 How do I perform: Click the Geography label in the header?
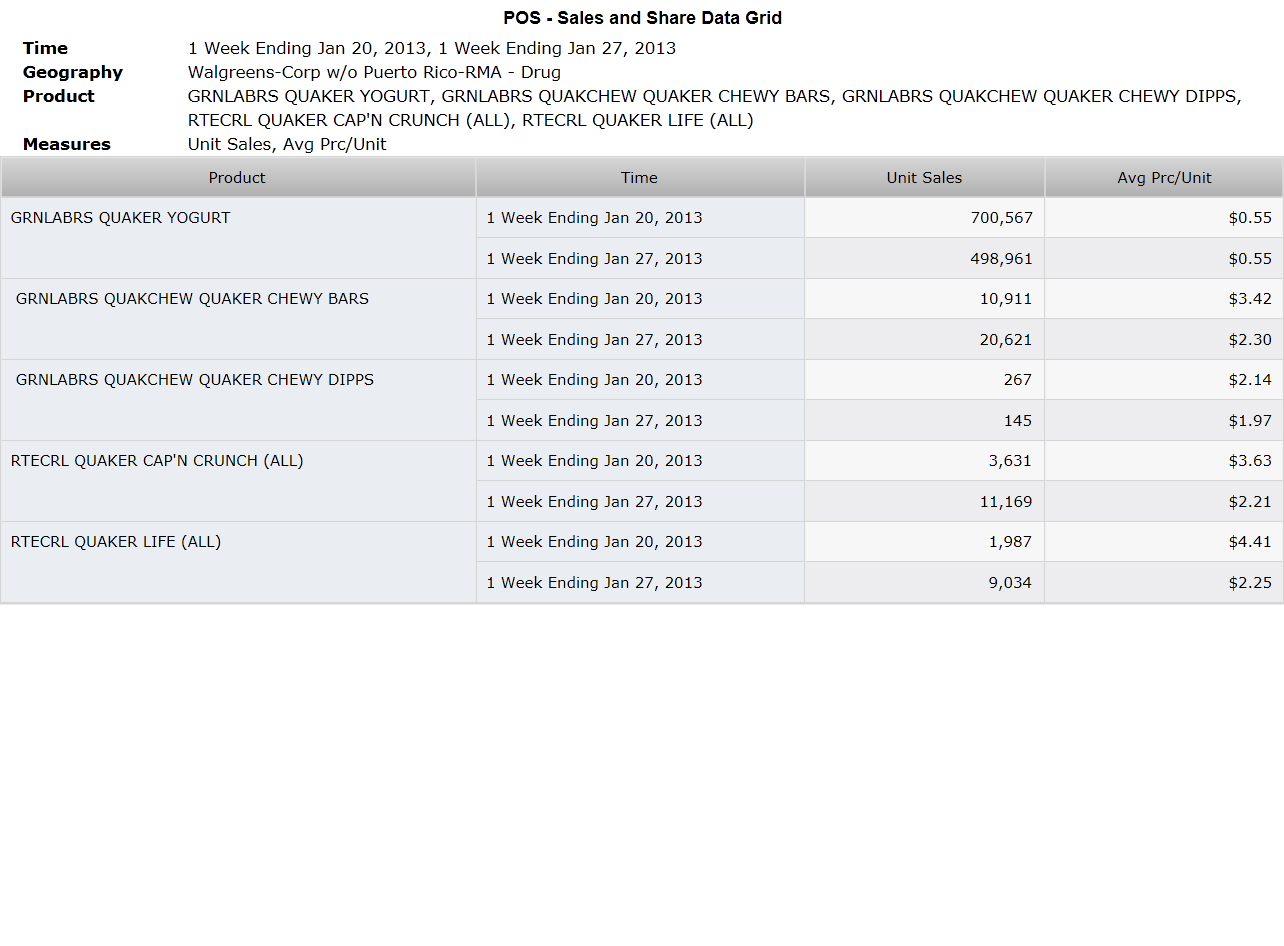73,72
